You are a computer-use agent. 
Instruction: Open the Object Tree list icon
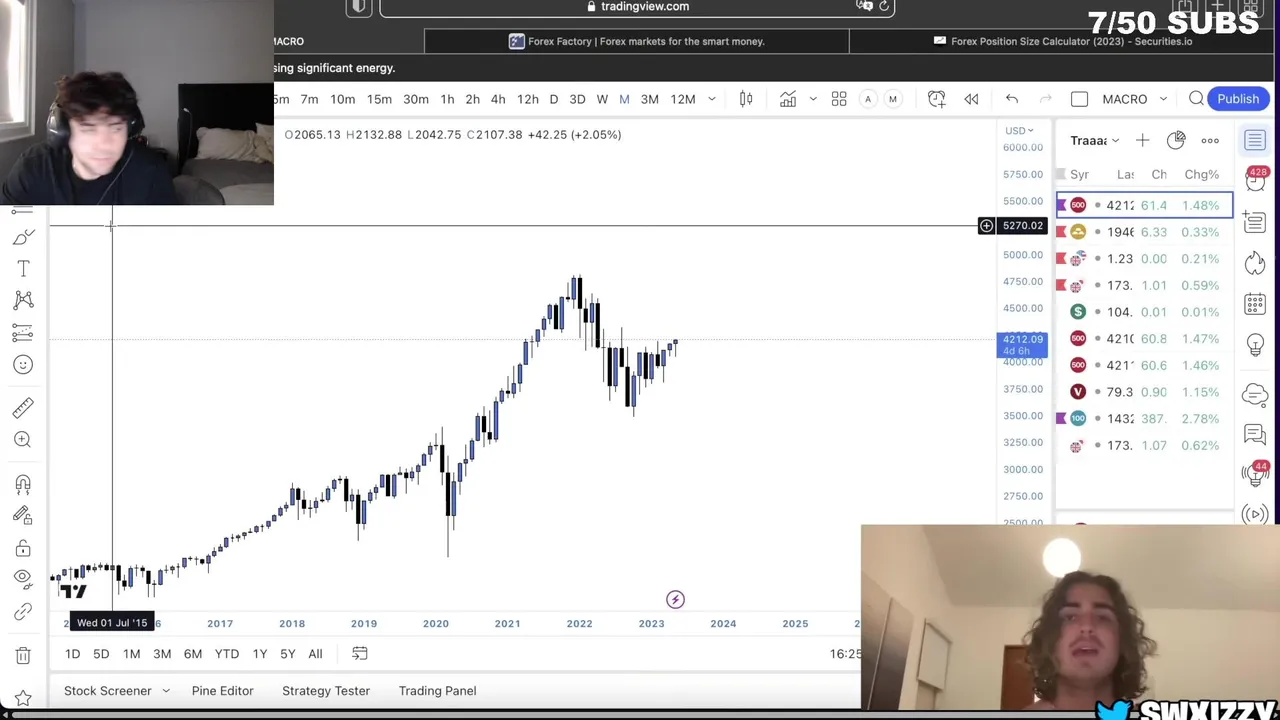tap(1255, 224)
